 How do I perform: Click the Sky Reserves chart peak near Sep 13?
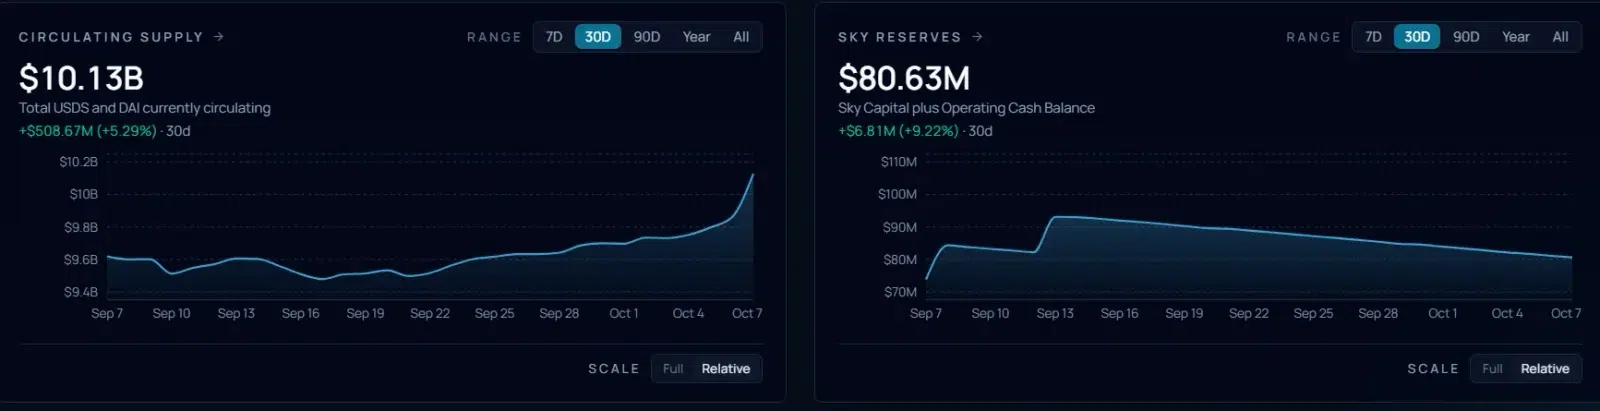tap(1055, 216)
